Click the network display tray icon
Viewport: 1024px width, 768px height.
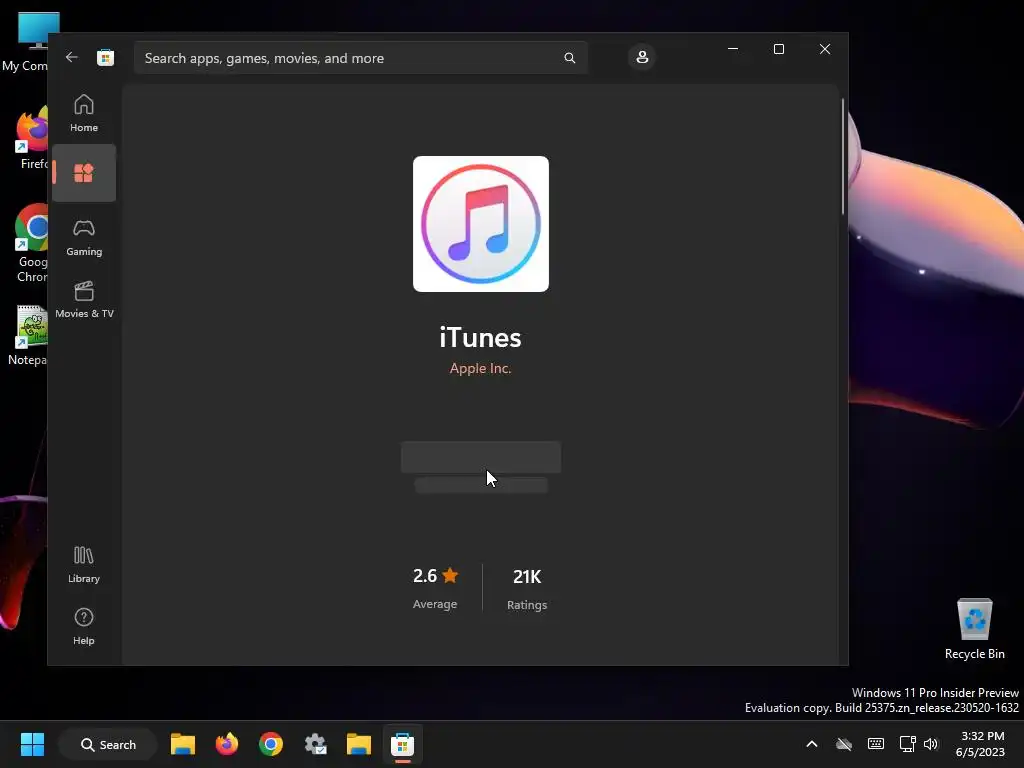907,744
